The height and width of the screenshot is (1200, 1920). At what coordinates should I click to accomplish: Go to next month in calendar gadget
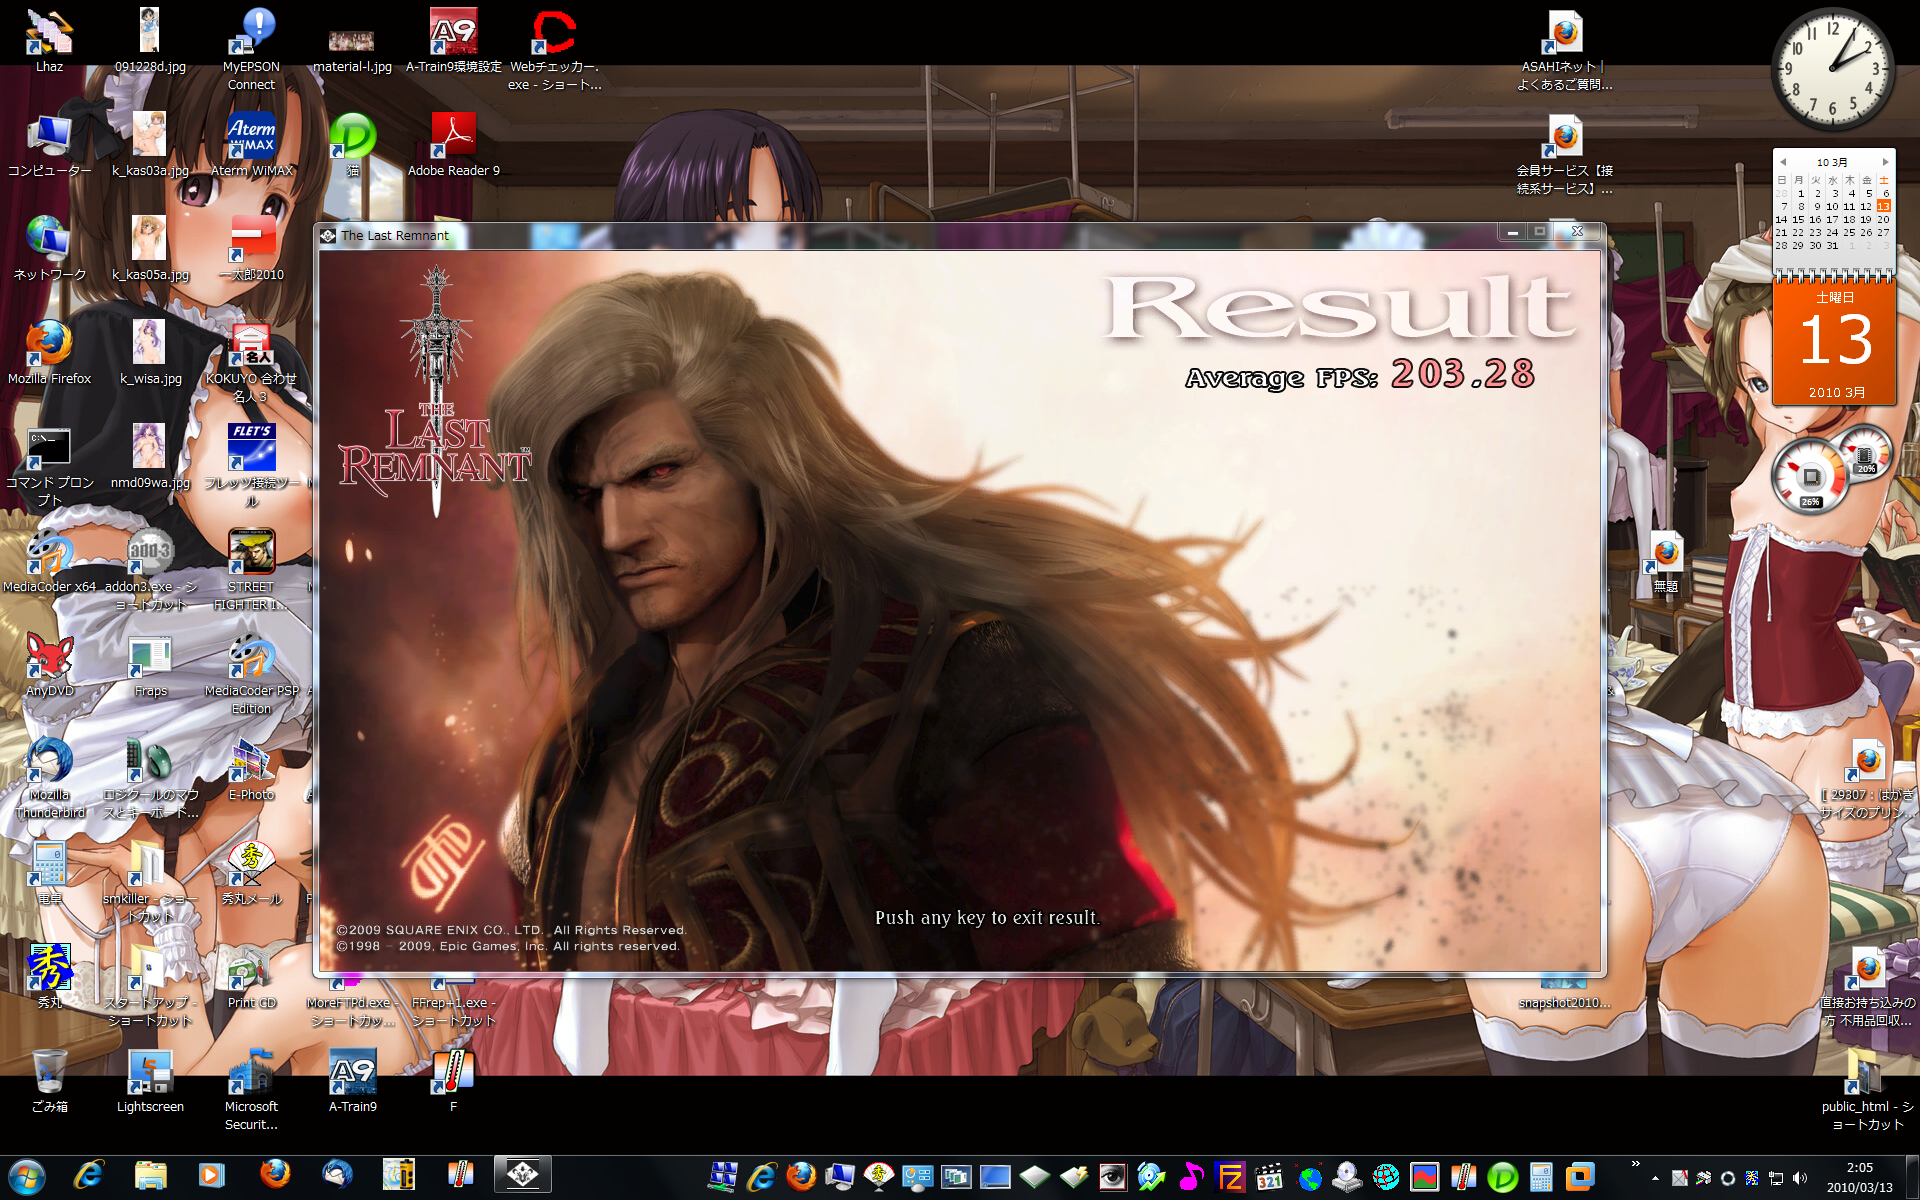[x=1885, y=162]
